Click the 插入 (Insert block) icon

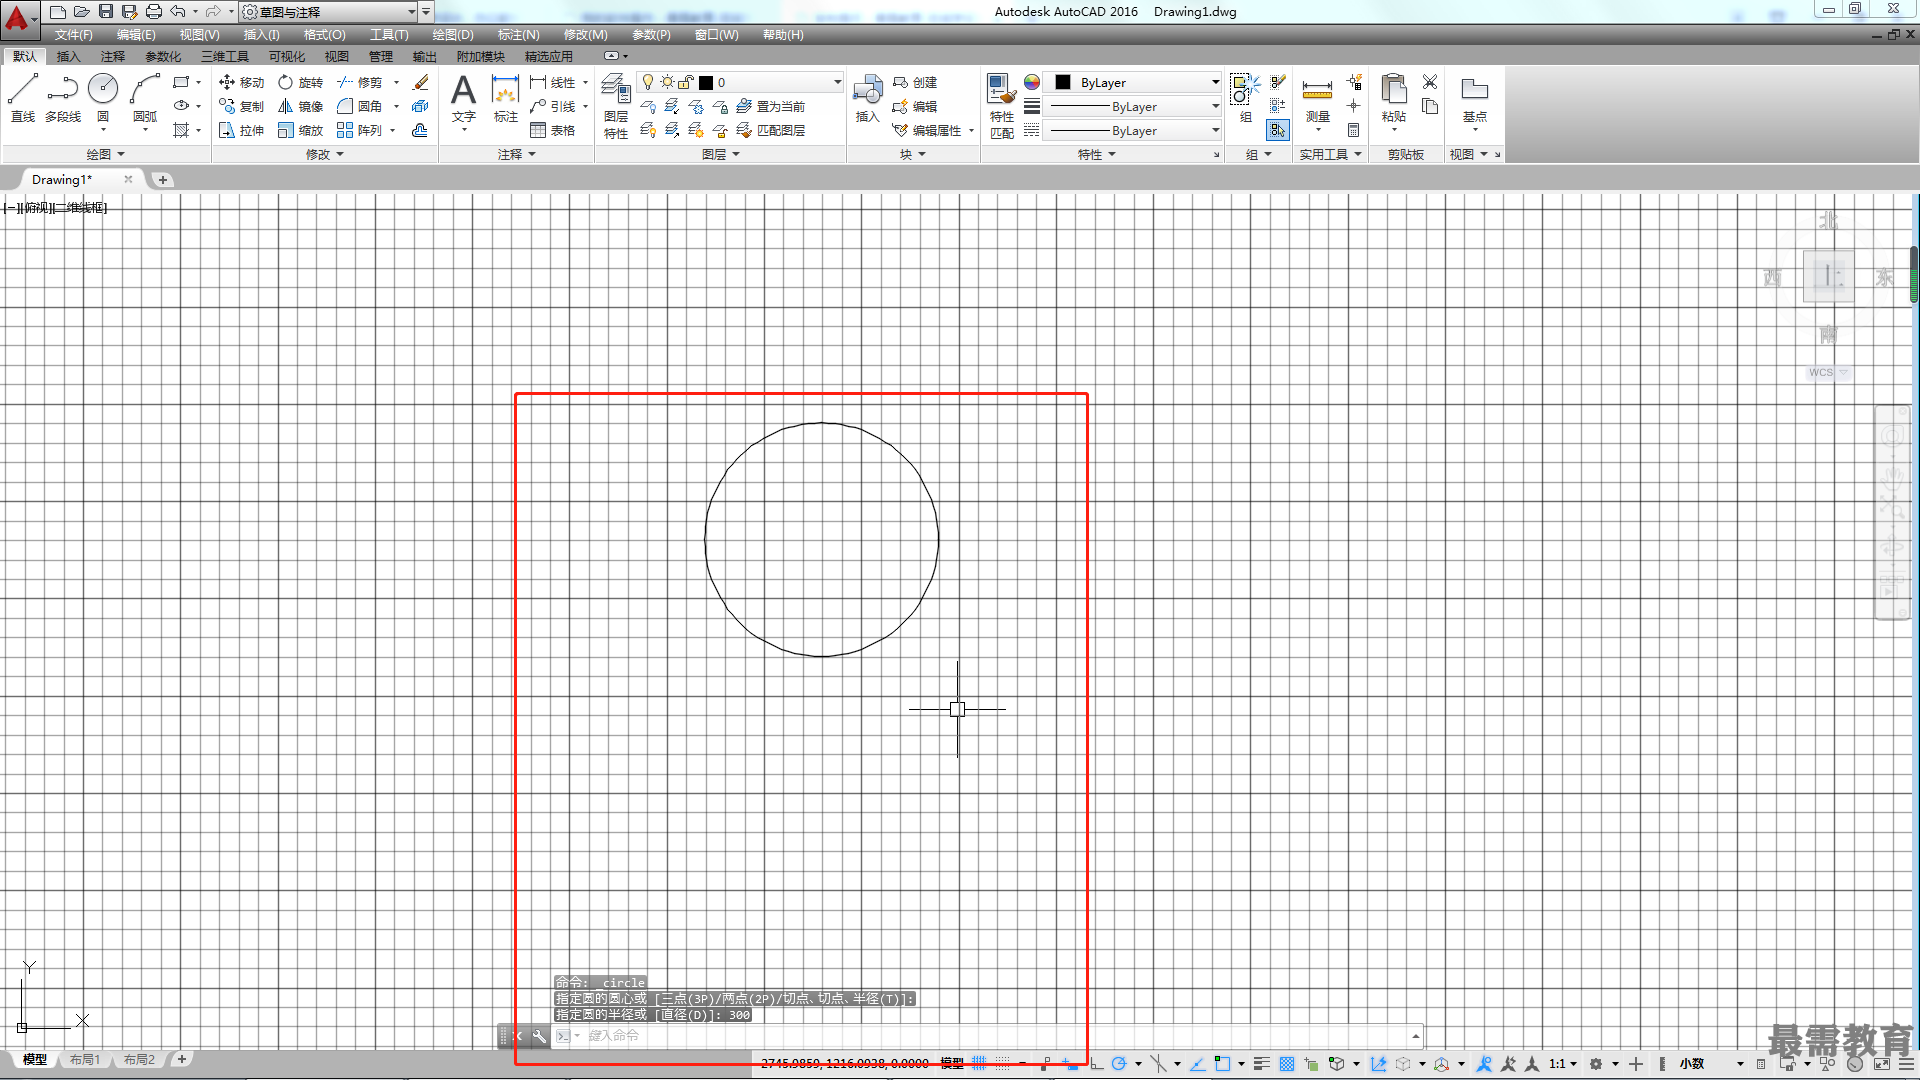pyautogui.click(x=867, y=98)
